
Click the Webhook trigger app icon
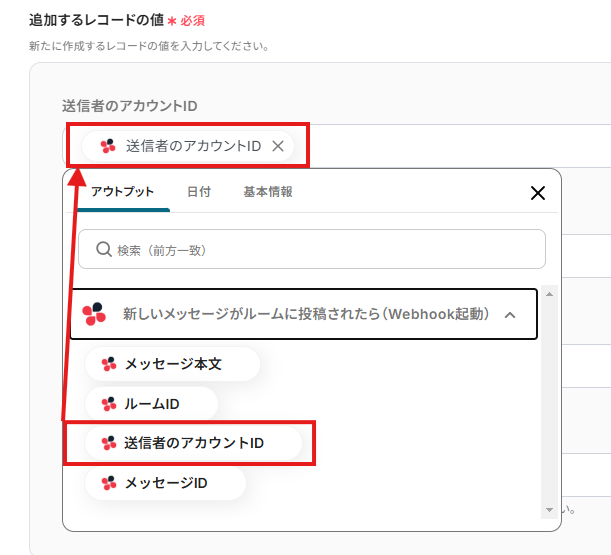click(94, 314)
